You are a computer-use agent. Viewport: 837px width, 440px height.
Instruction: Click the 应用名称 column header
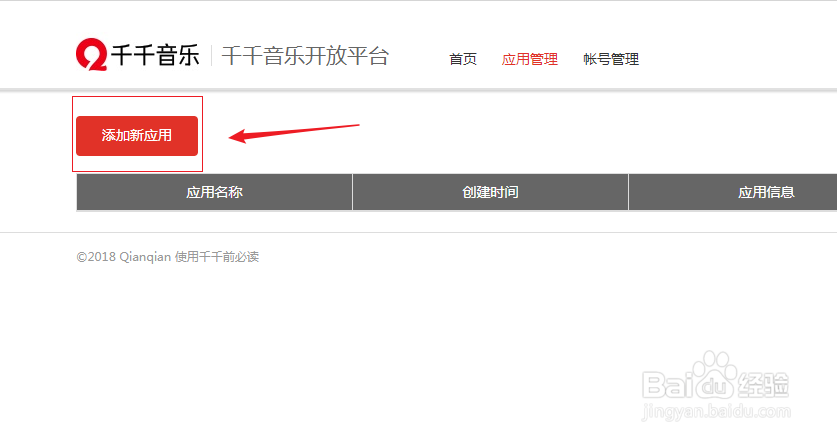tap(215, 192)
